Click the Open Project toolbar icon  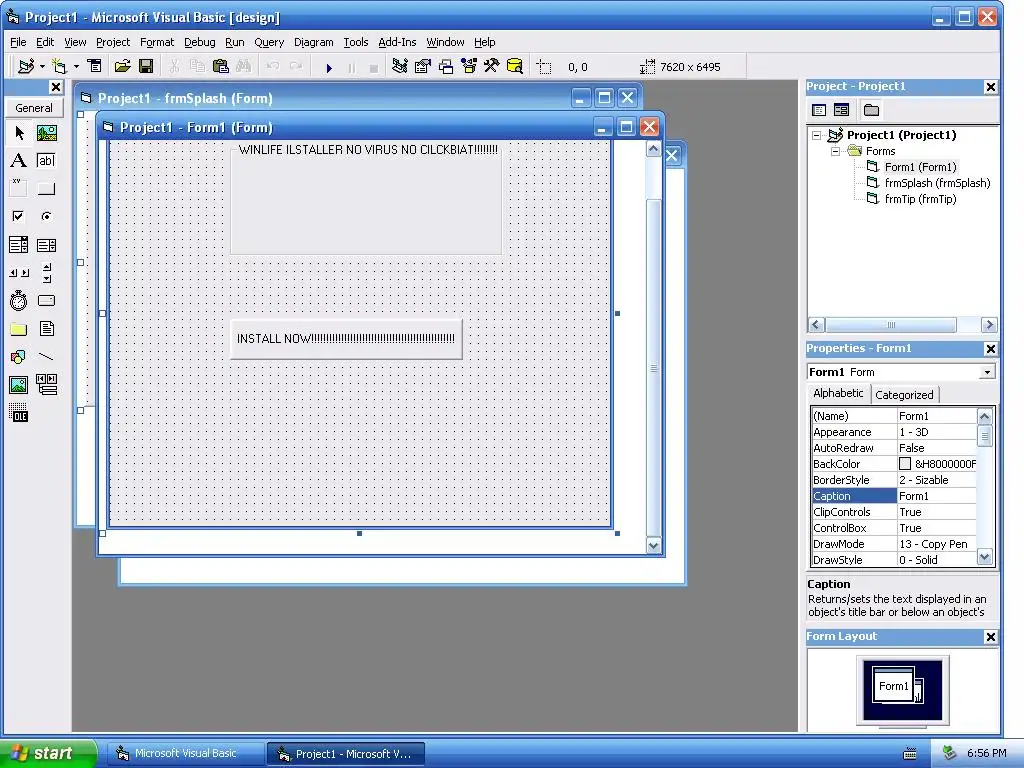coord(123,67)
